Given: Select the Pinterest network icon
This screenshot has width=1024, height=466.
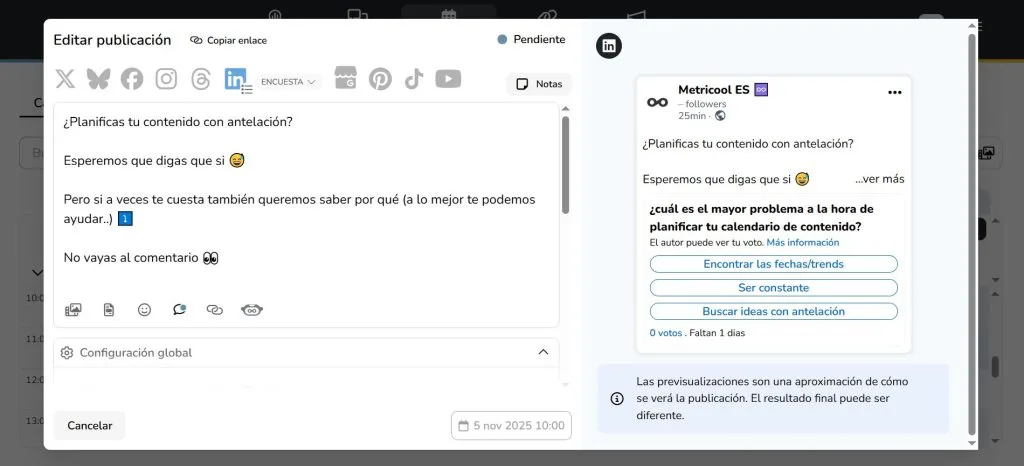Looking at the screenshot, I should pos(380,79).
